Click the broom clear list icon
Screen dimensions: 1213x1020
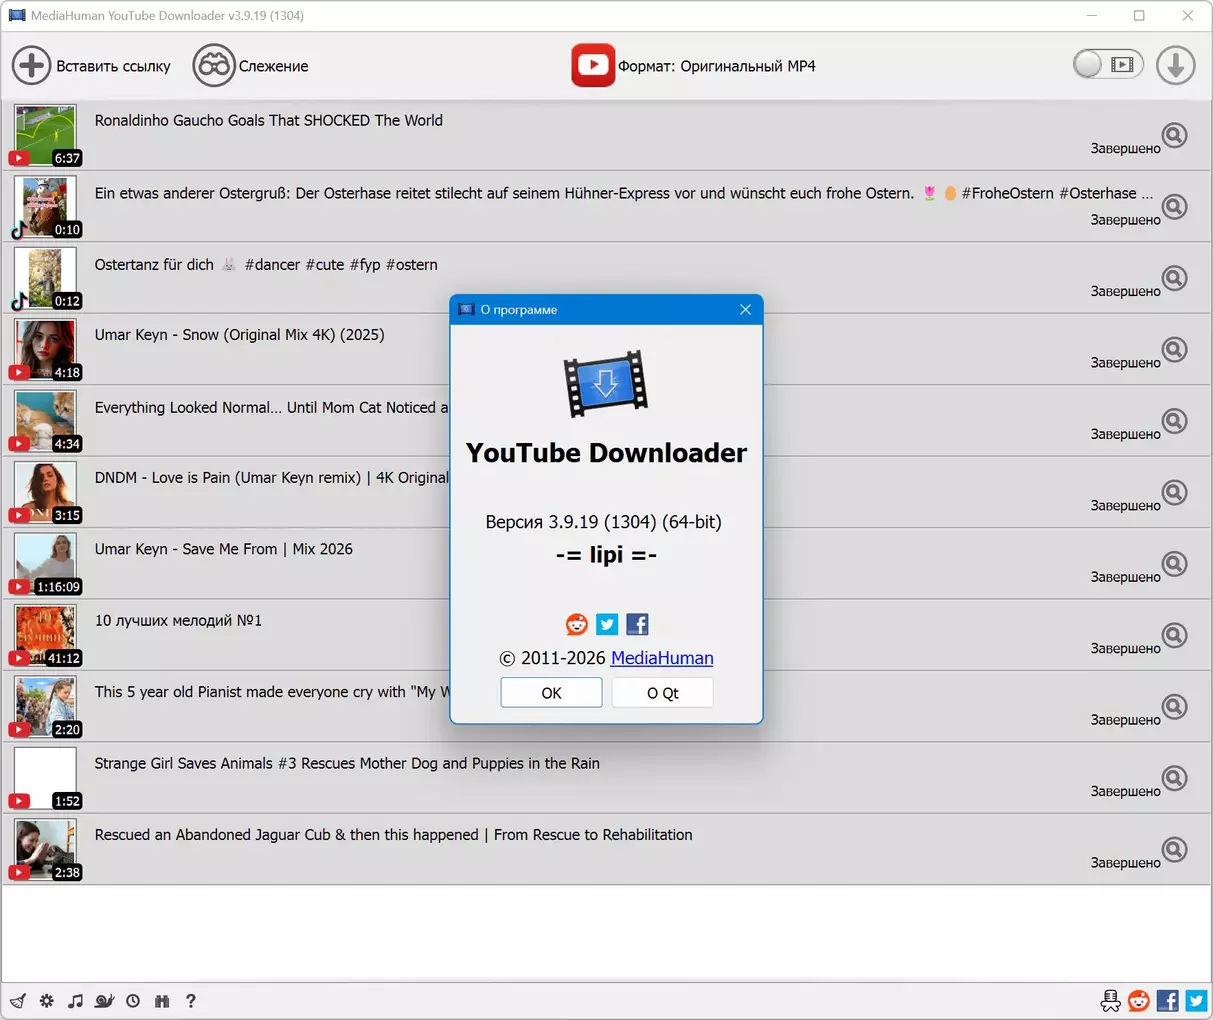[x=18, y=1001]
